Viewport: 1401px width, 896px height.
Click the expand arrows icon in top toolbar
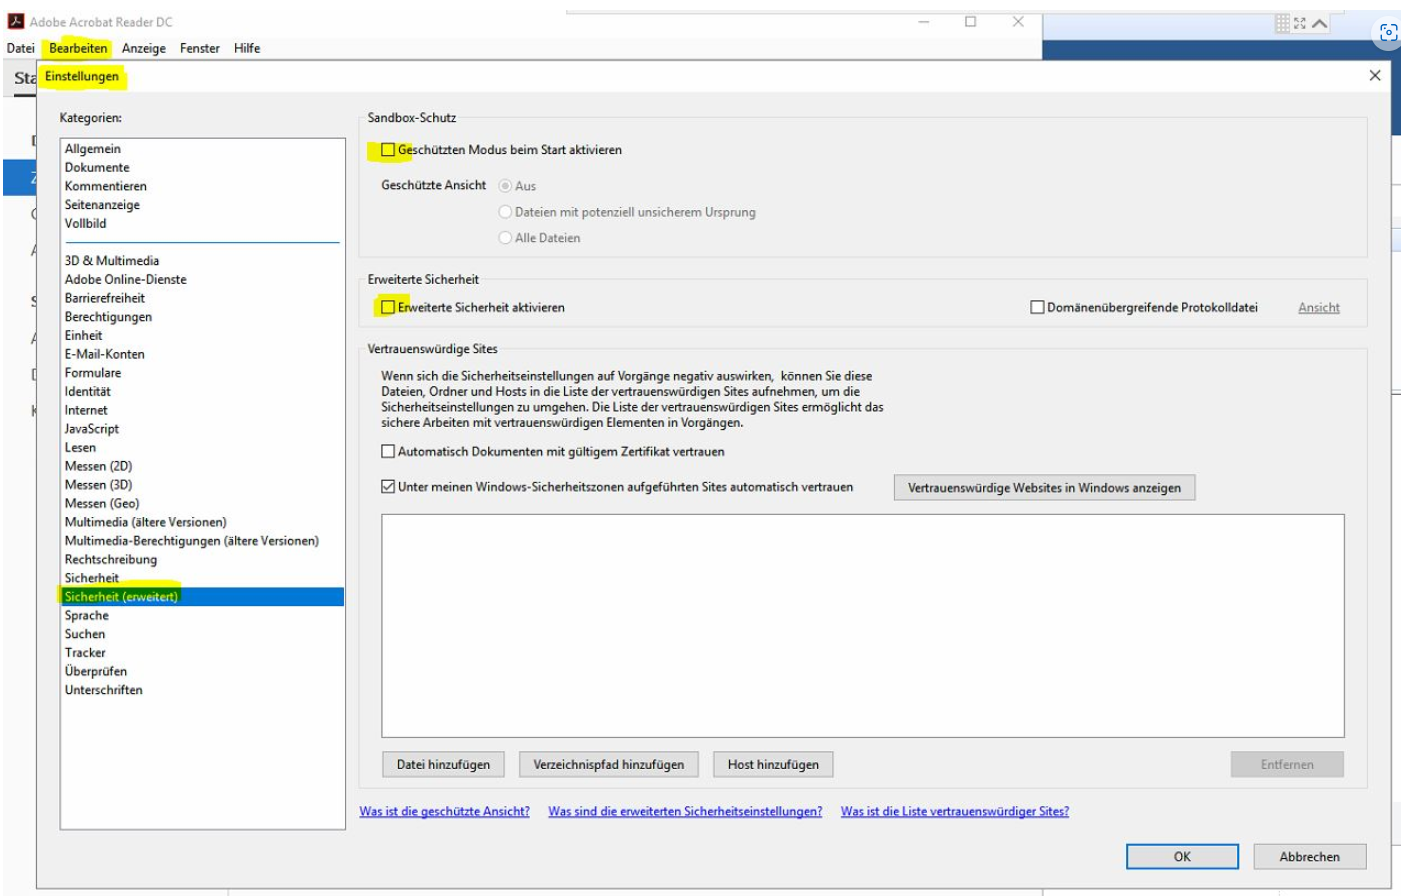pyautogui.click(x=1300, y=23)
